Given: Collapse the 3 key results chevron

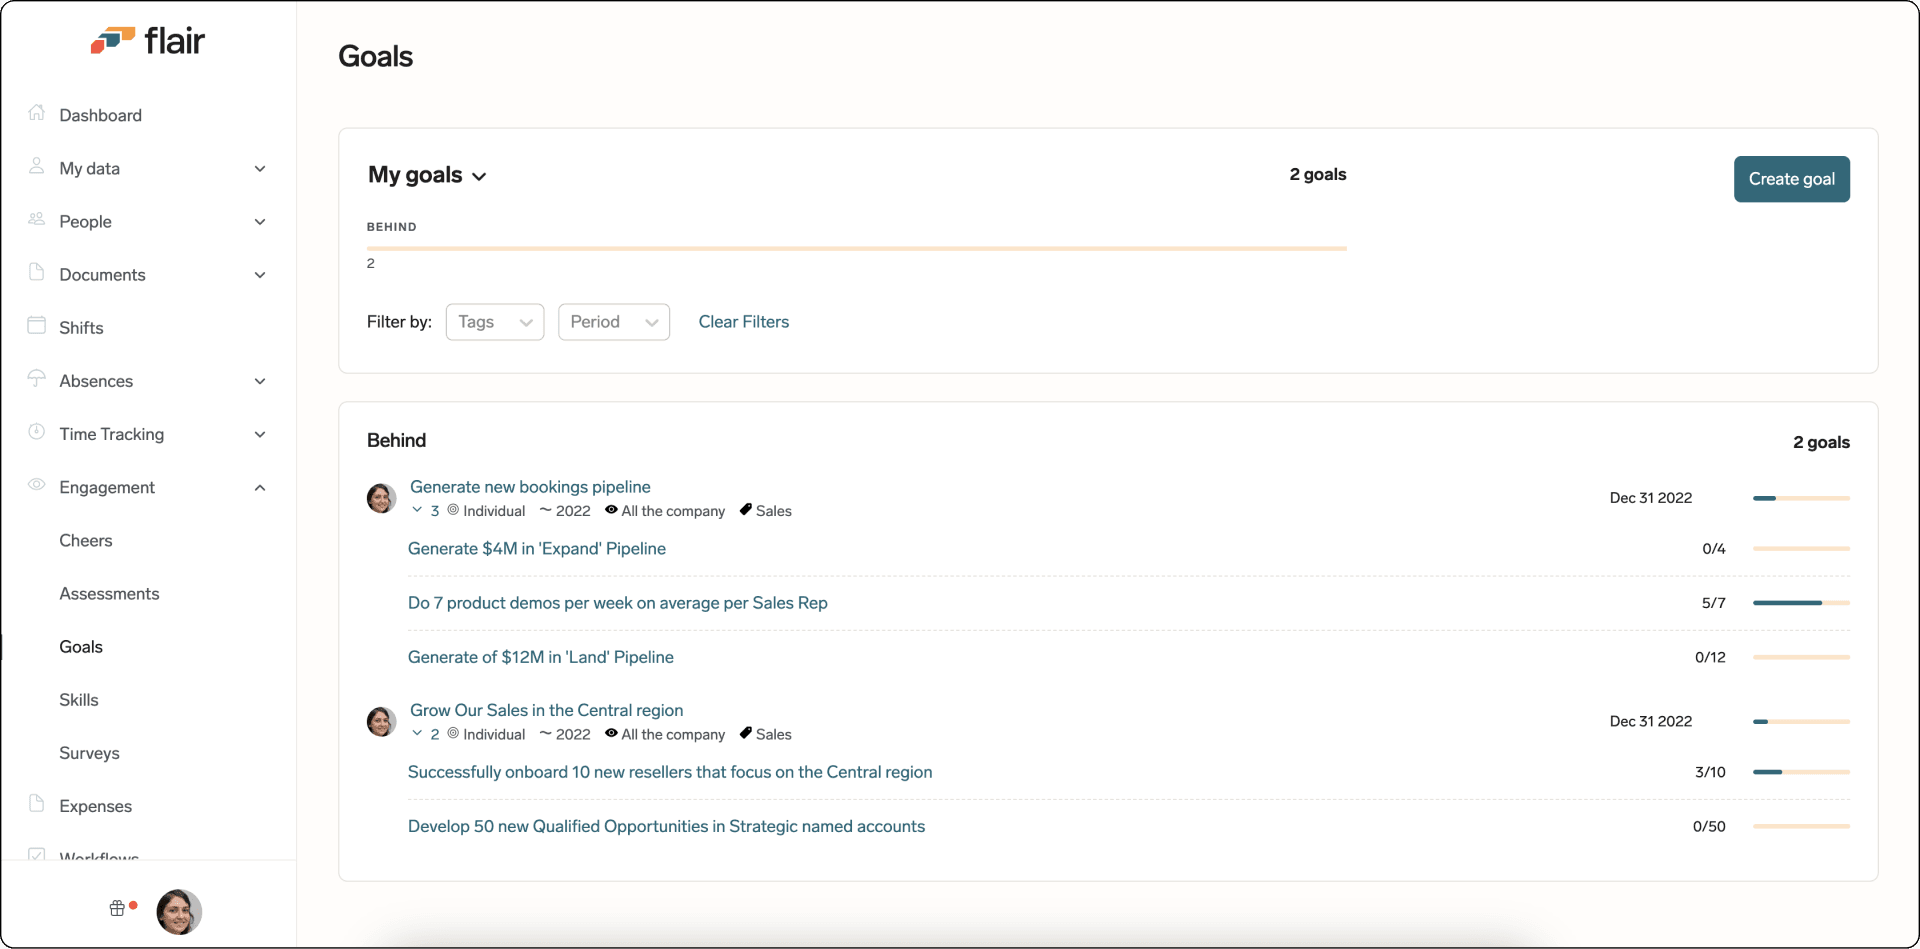Looking at the screenshot, I should click(417, 510).
